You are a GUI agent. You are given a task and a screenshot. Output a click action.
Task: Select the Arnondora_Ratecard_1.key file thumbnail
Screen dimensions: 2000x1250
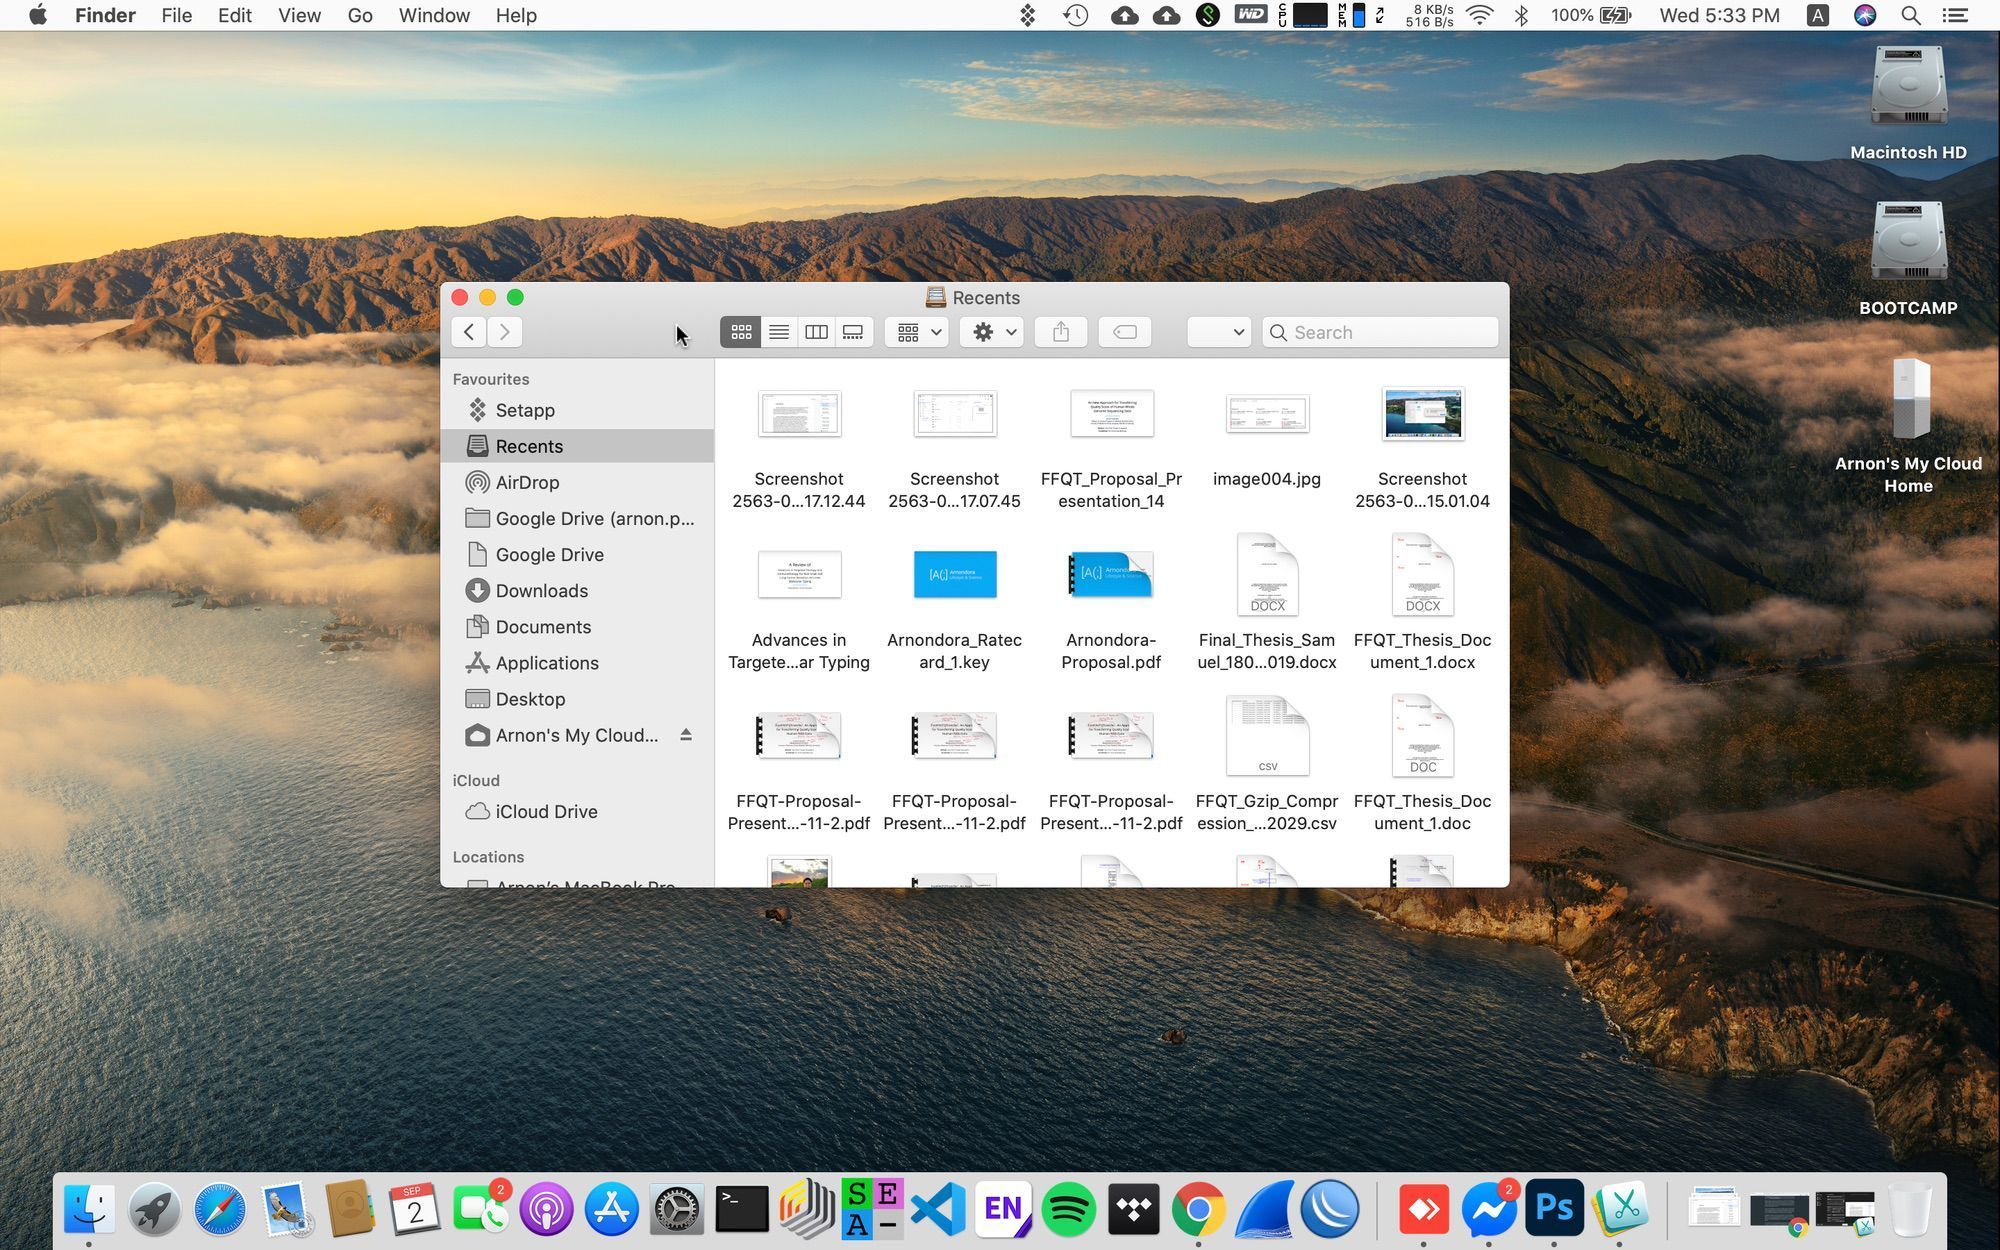tap(955, 574)
